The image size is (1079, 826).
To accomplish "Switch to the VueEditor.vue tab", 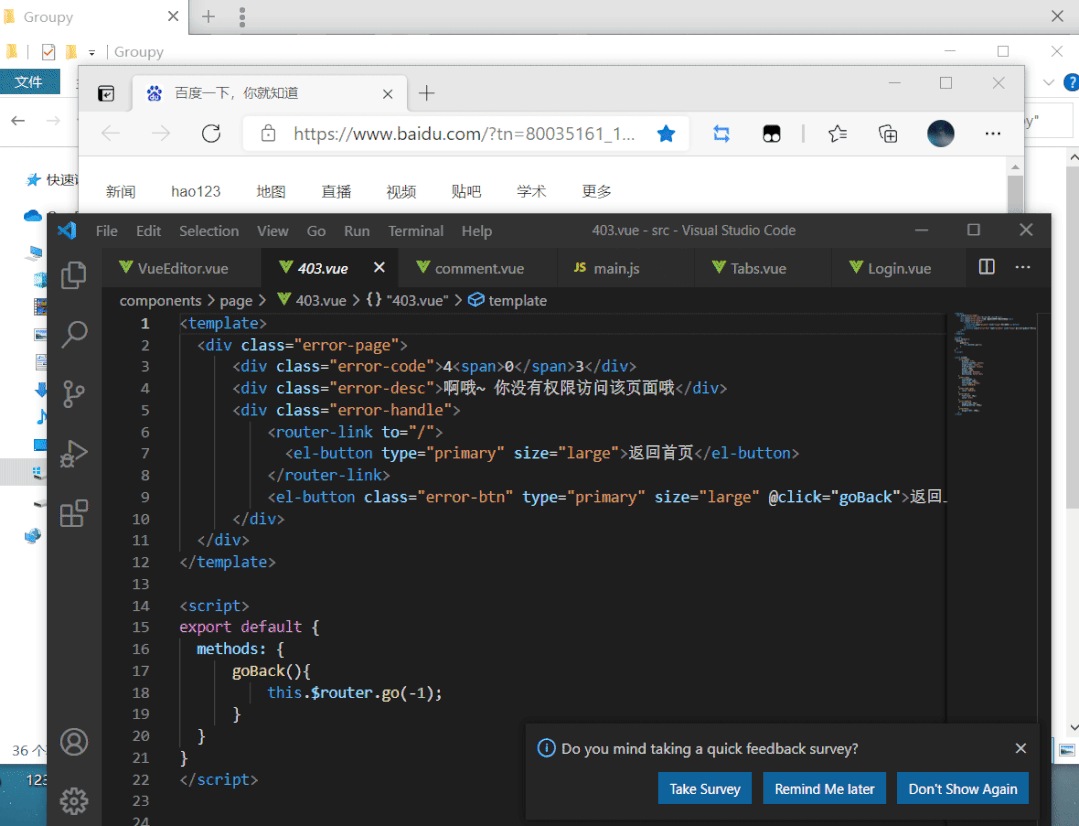I will coord(182,268).
